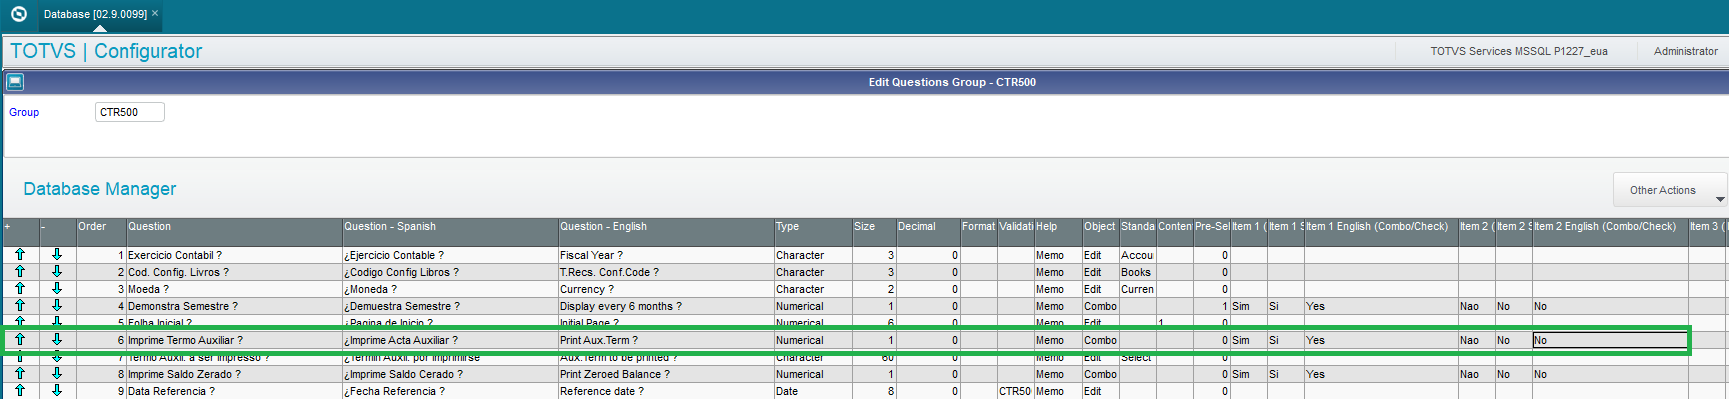This screenshot has width=1729, height=399.
Task: Click Memo help cell in Moeda row
Action: [x=1058, y=289]
